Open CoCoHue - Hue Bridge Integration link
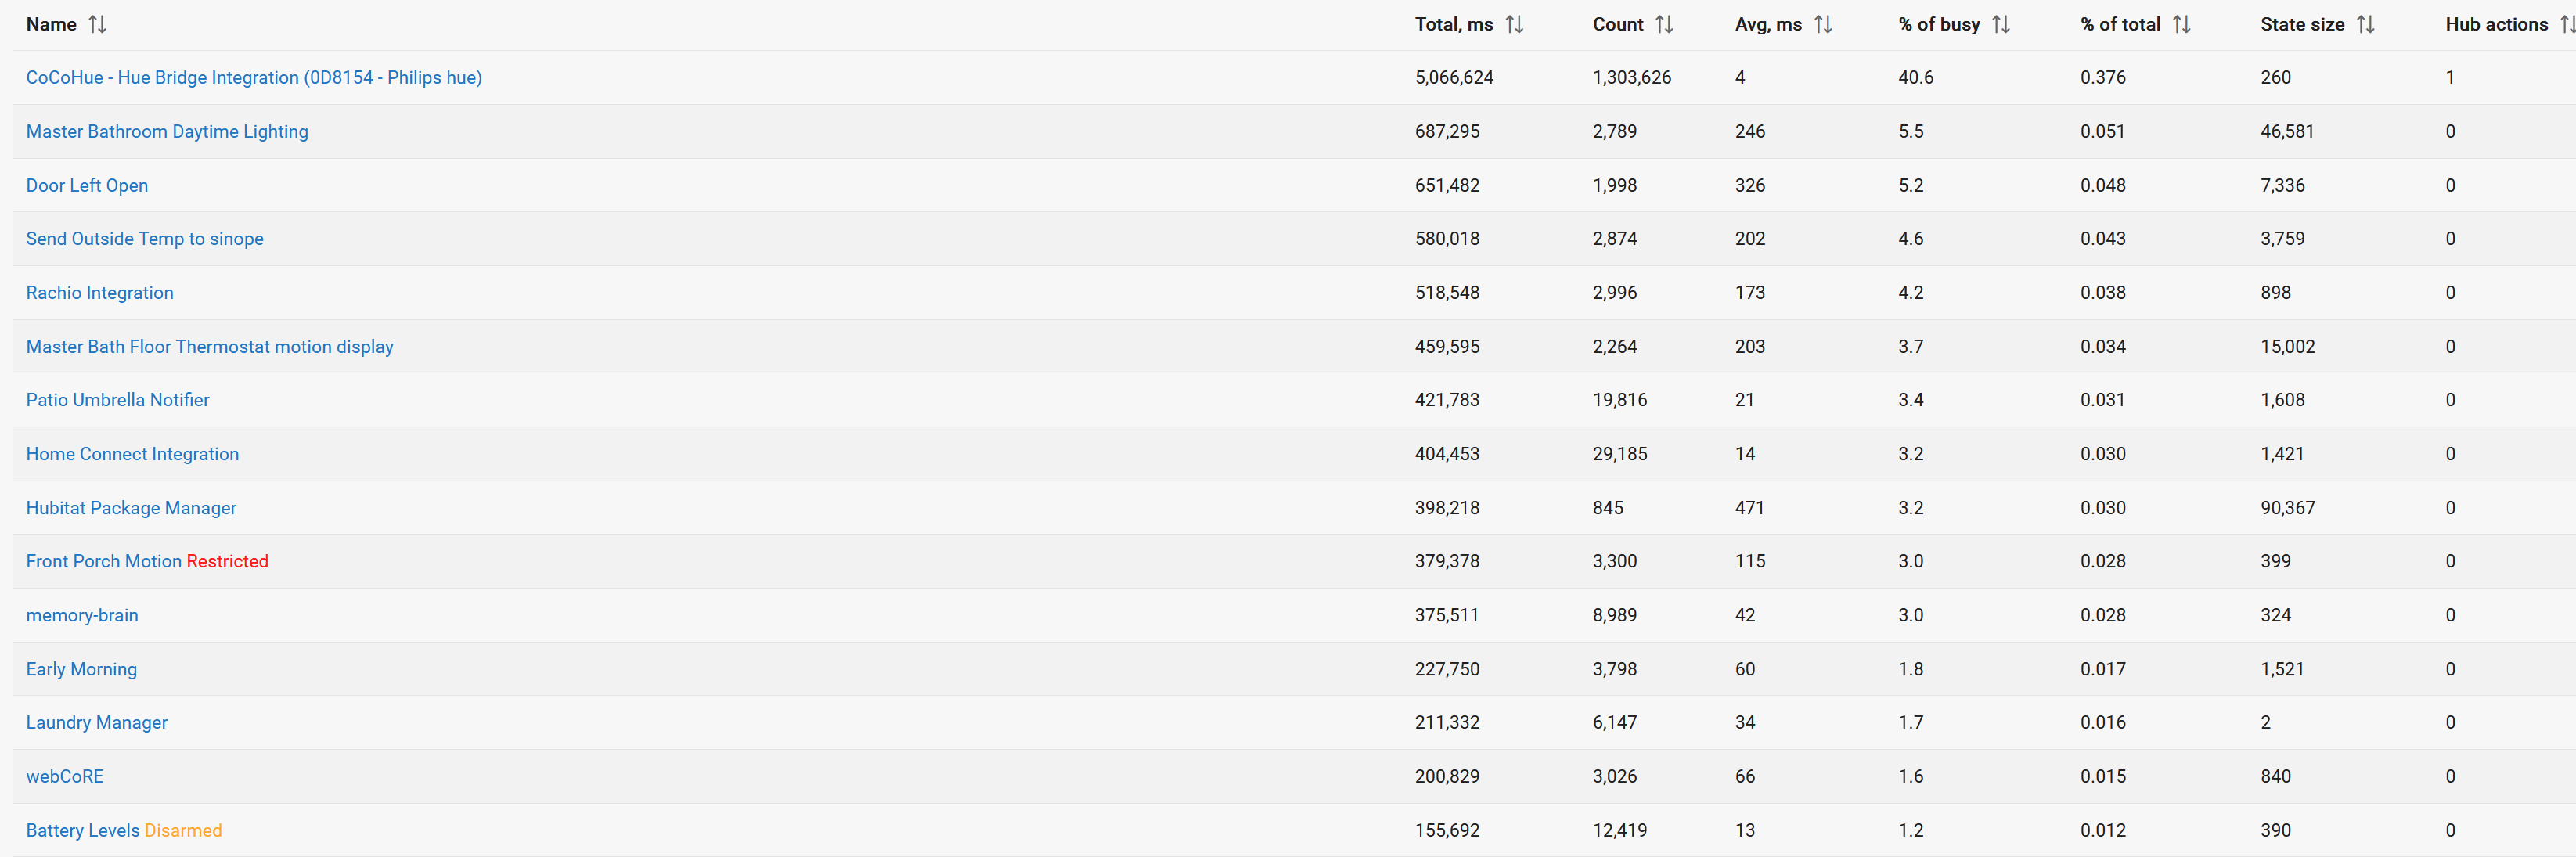2576x857 pixels. 254,78
